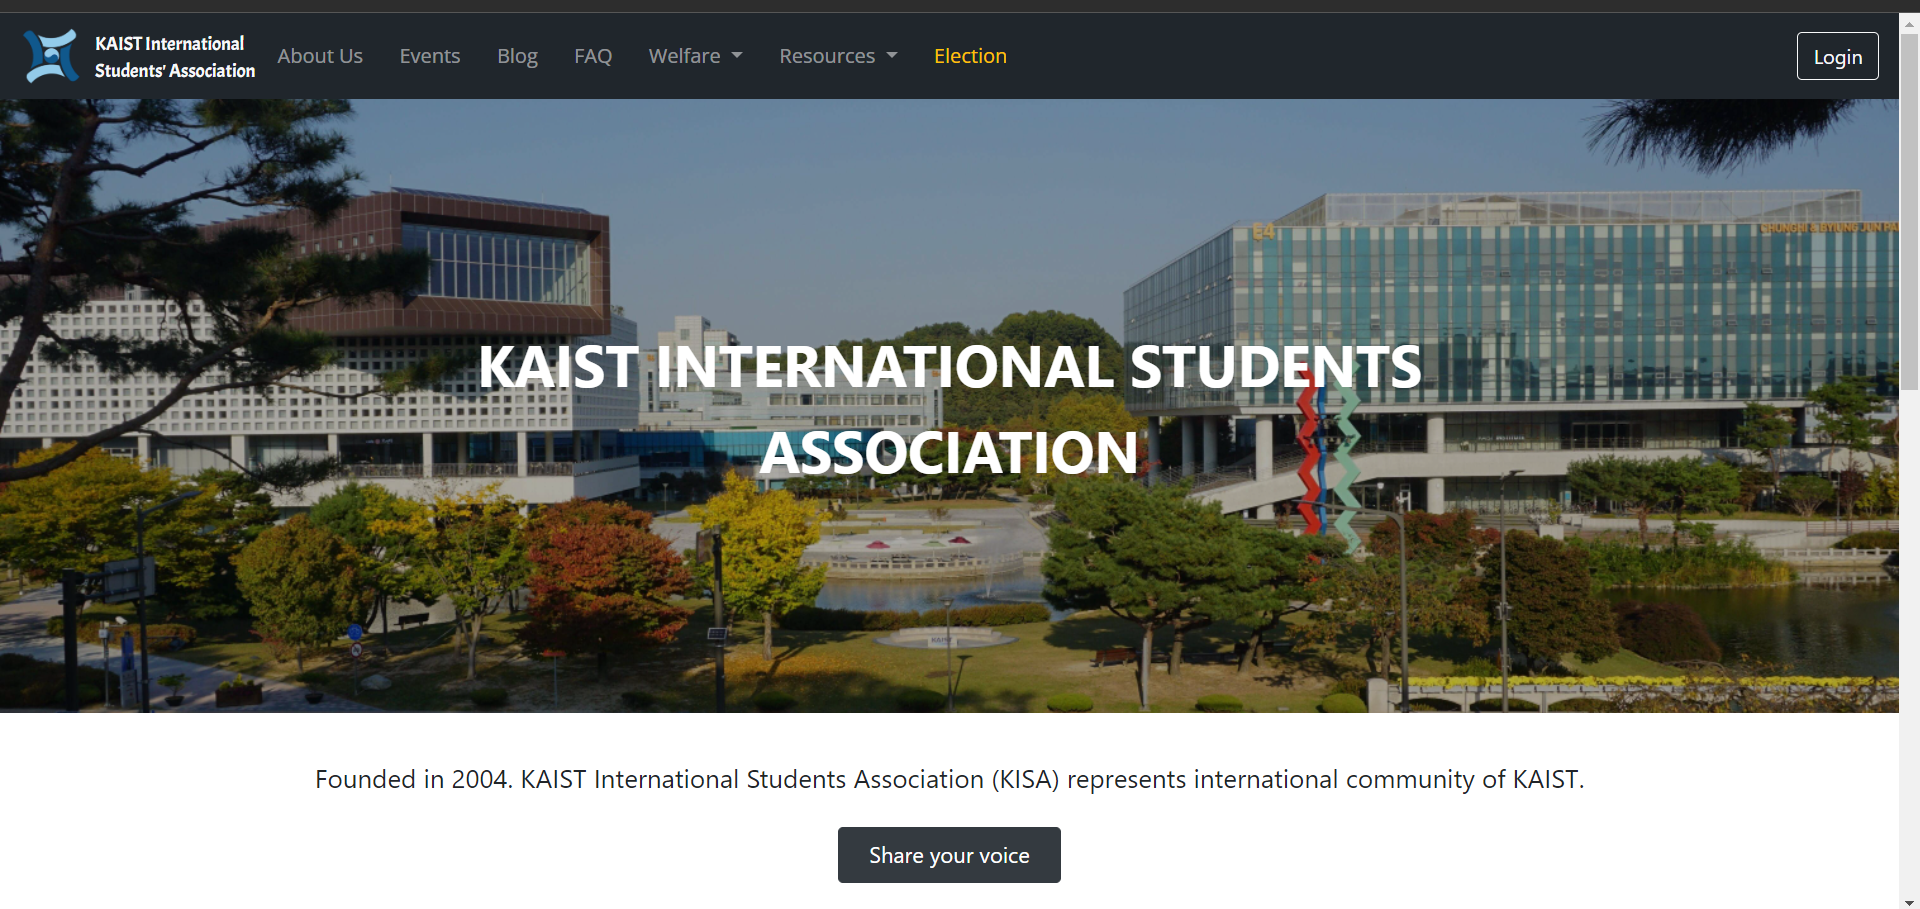Click the KAIST INTERNATIONAL STUDENTS ASSOCIATION hero heading

(949, 409)
